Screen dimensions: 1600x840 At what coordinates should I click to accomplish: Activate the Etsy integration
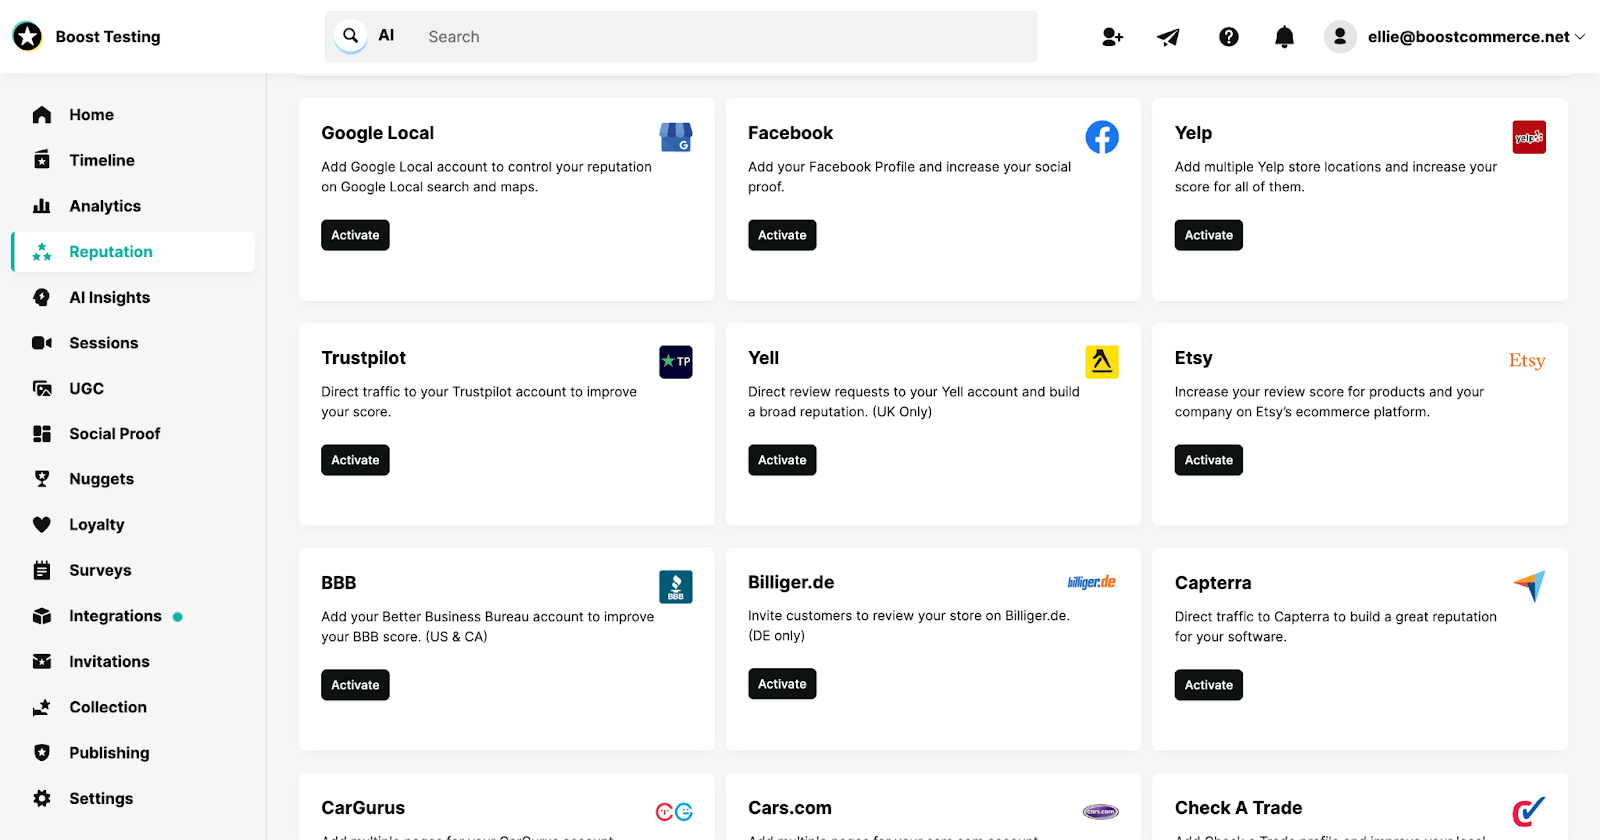[1208, 460]
